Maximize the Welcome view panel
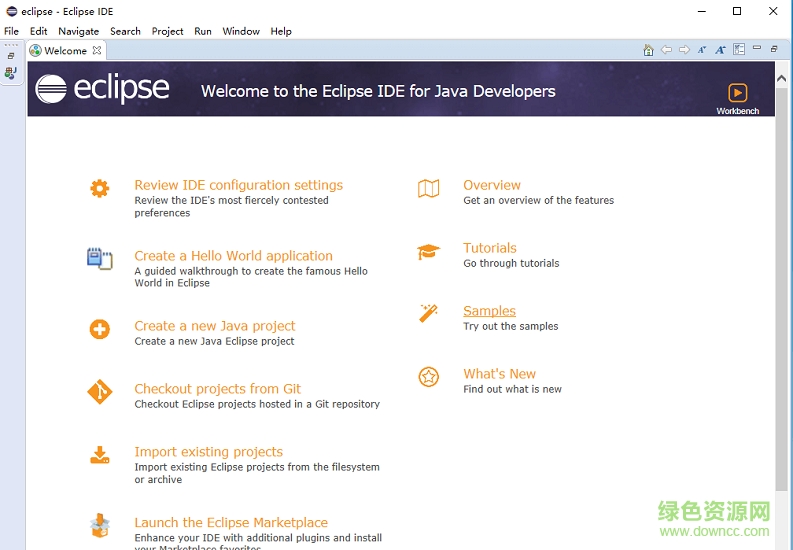The height and width of the screenshot is (550, 793). click(774, 49)
